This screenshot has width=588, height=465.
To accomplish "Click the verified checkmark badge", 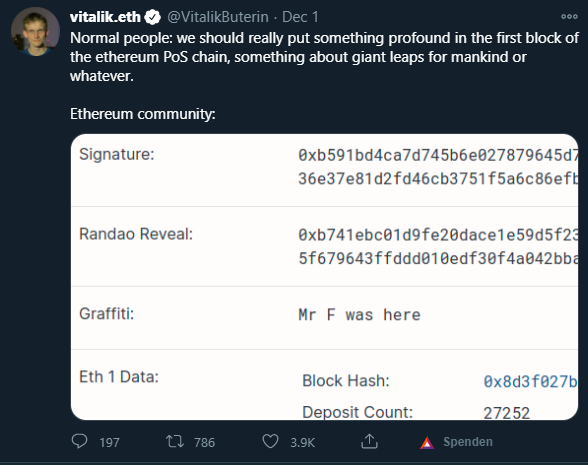I will click(x=152, y=17).
